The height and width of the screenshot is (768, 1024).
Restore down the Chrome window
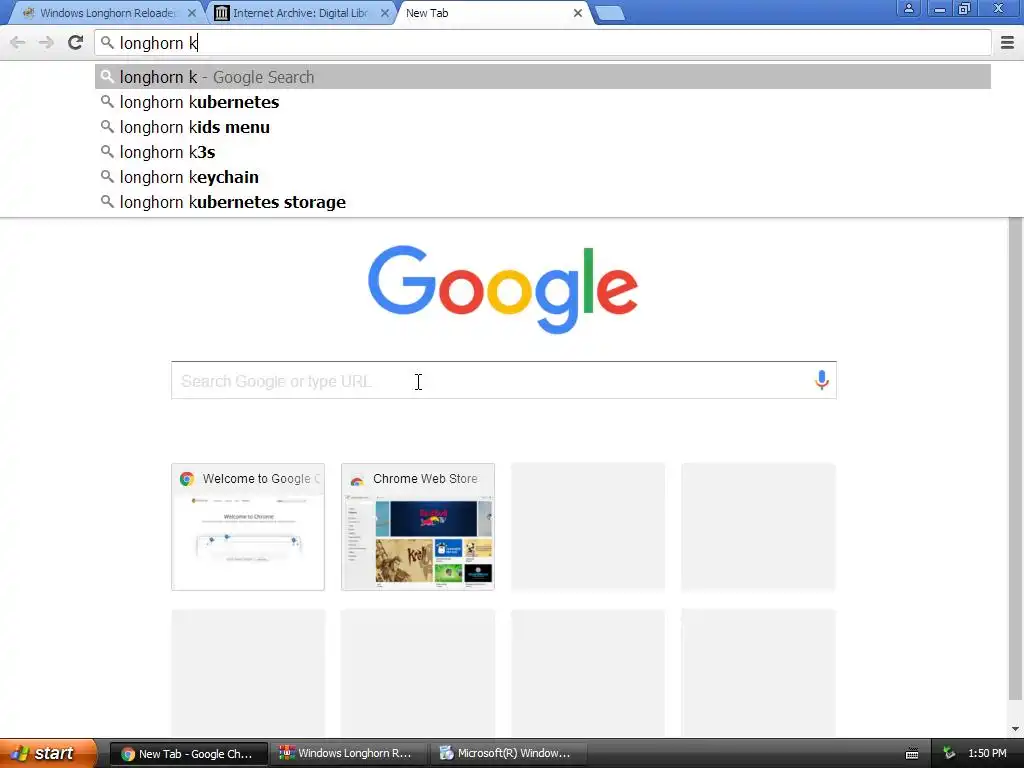964,9
